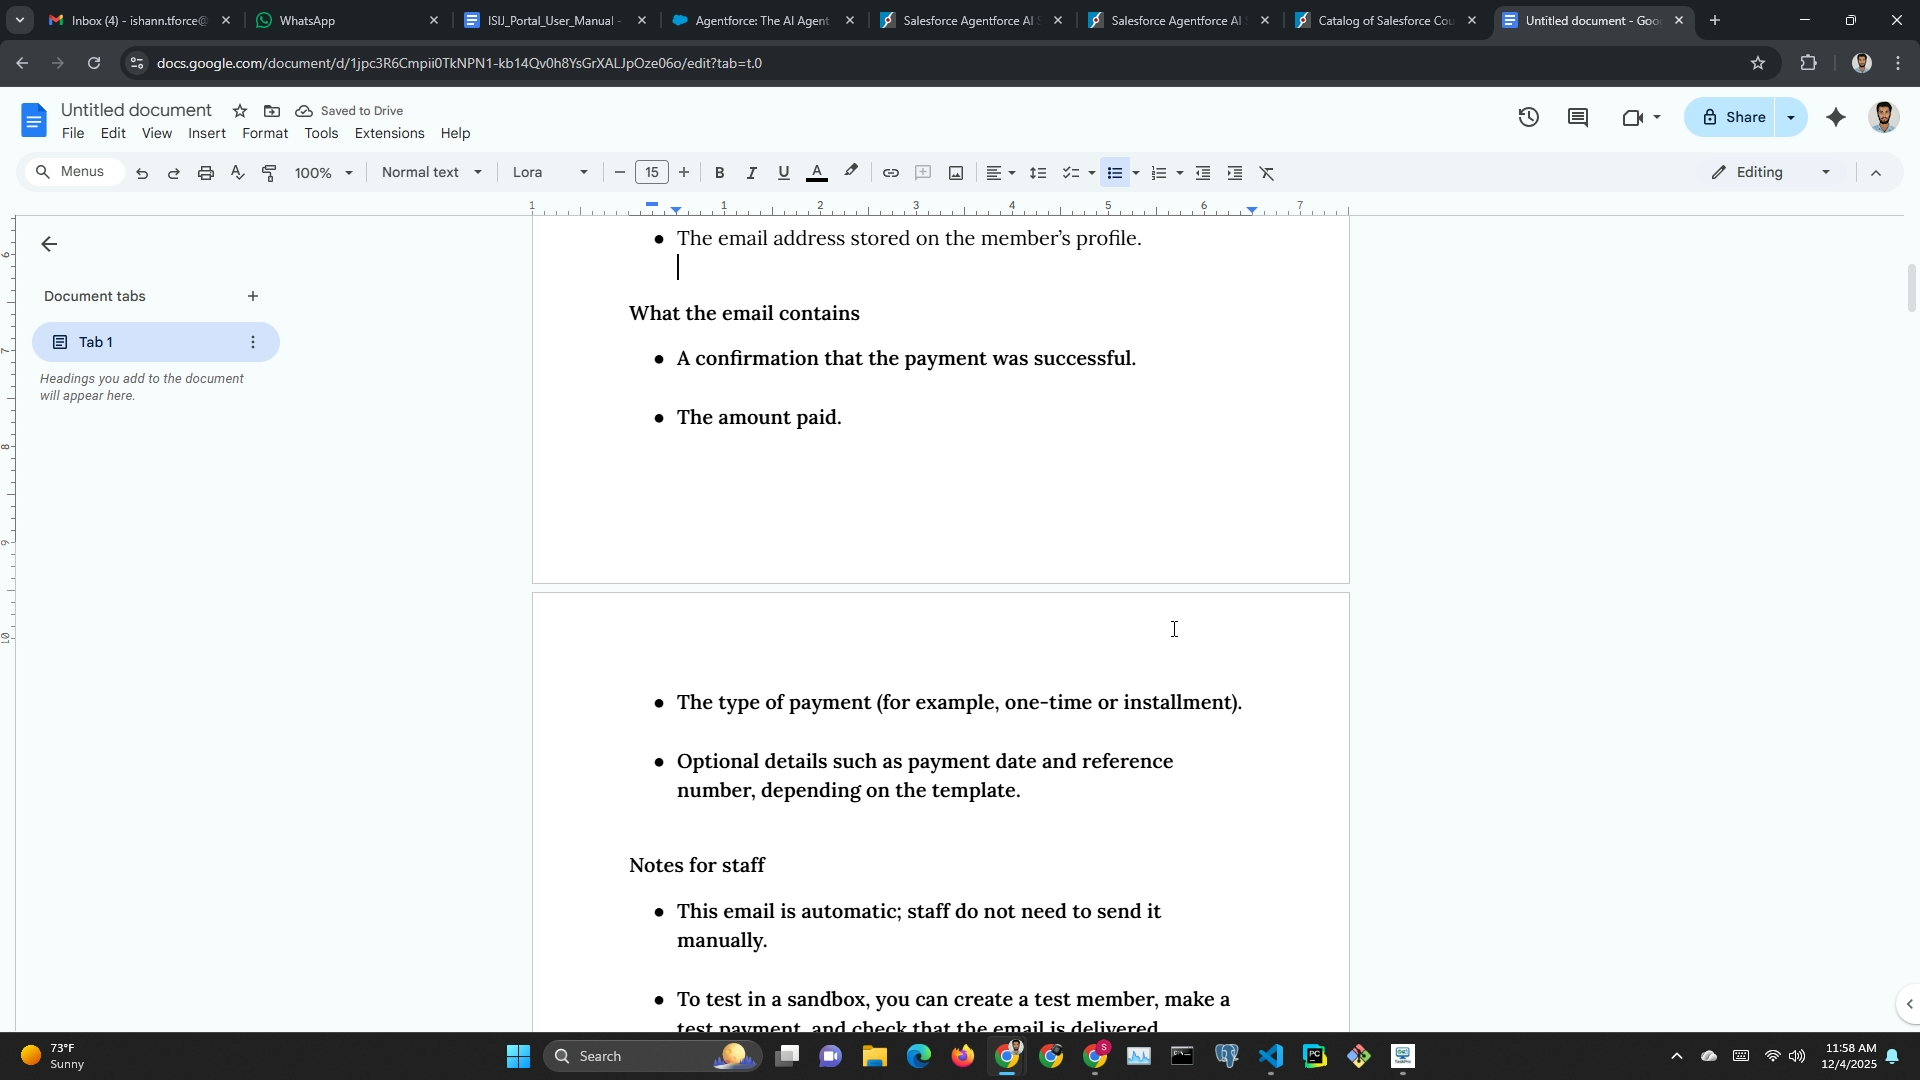1920x1080 pixels.
Task: Open version history with the clock icon
Action: (x=1528, y=118)
